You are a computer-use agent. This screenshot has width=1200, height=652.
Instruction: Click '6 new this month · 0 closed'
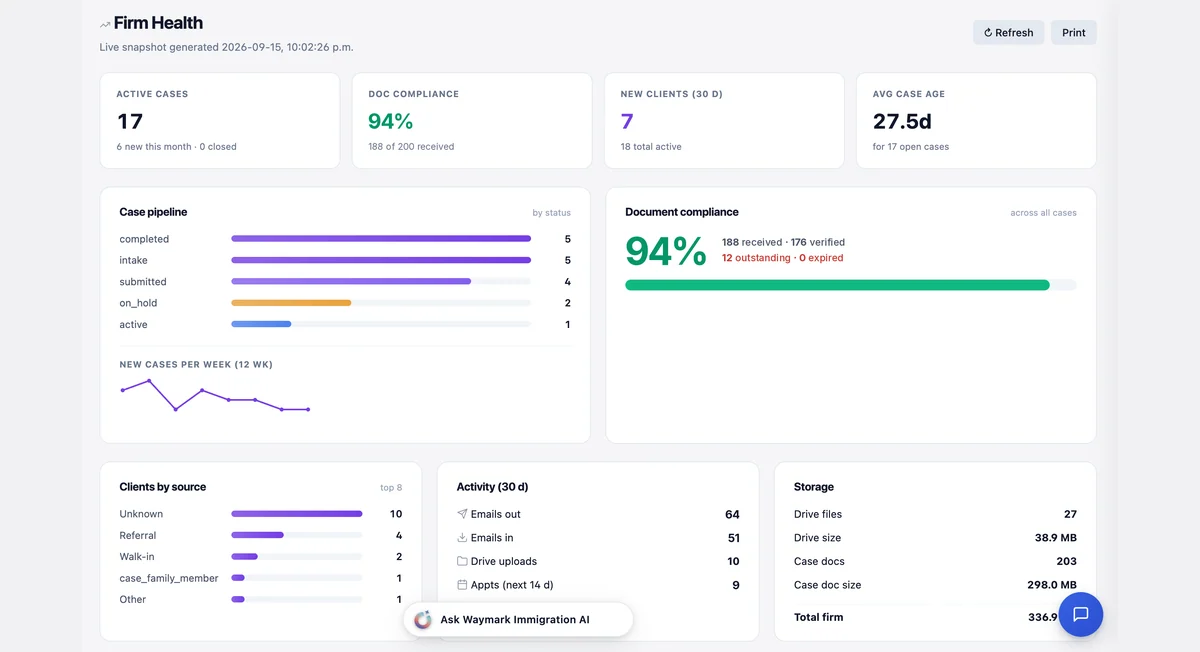[x=177, y=146]
